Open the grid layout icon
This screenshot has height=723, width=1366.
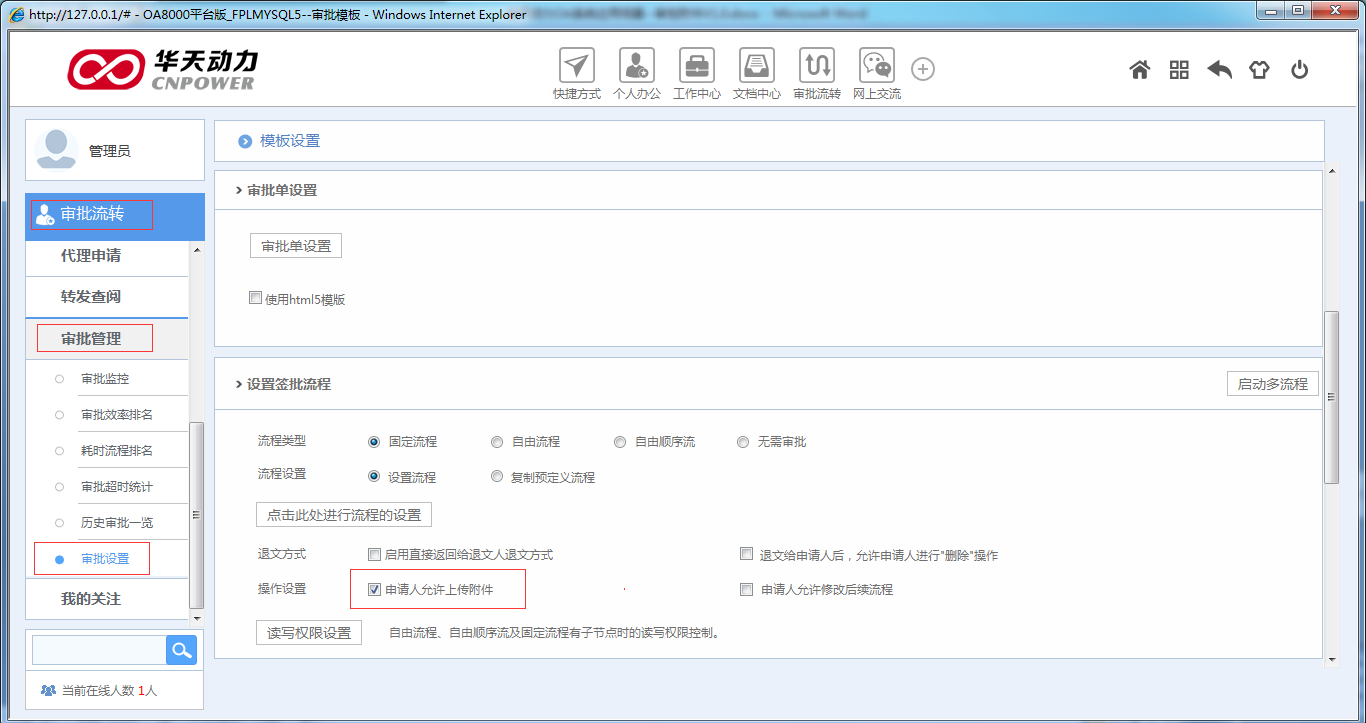pos(1179,70)
